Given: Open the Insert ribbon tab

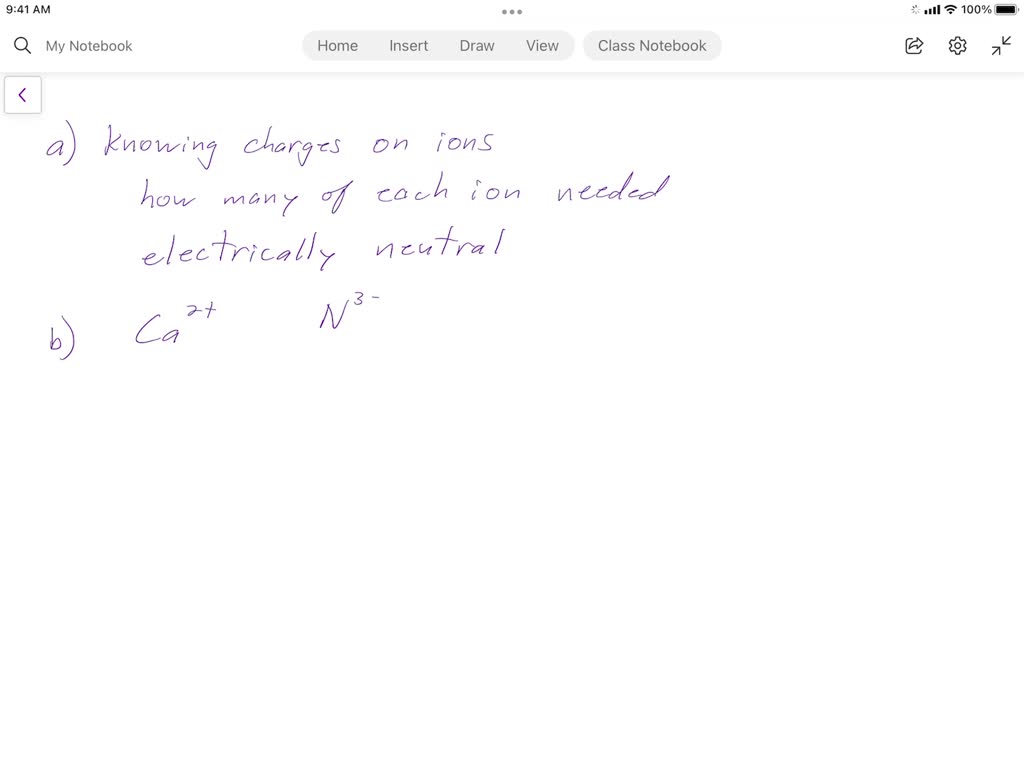Looking at the screenshot, I should pyautogui.click(x=408, y=45).
